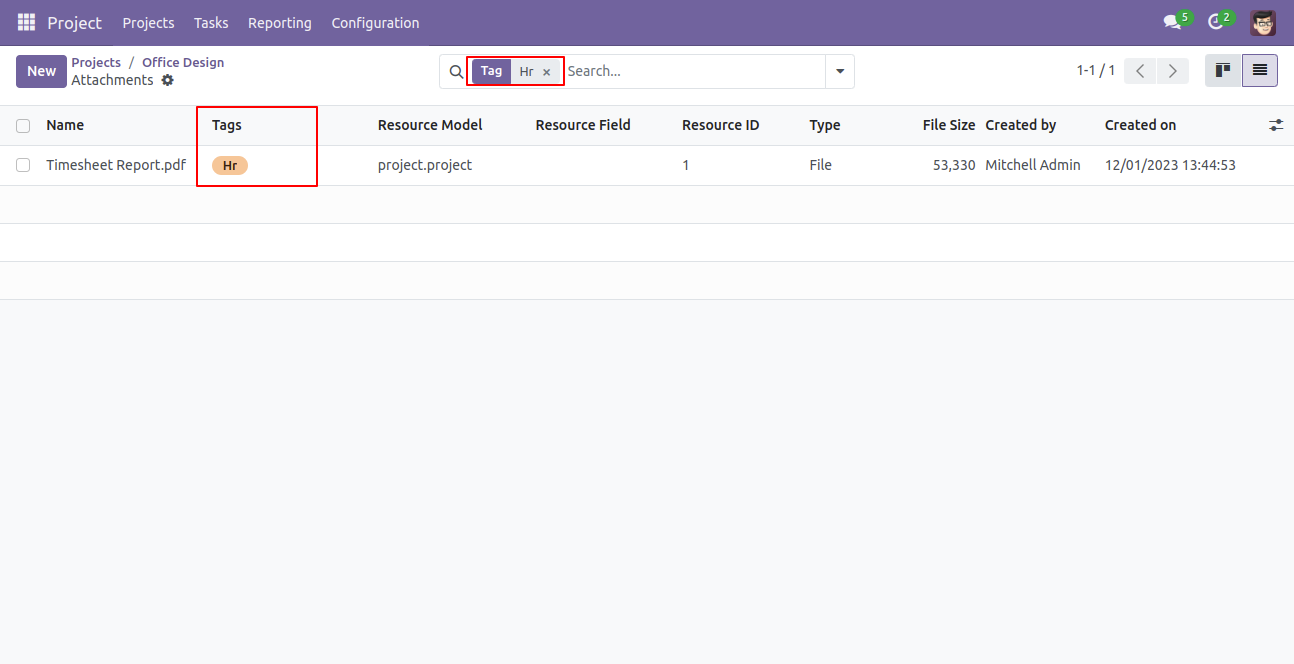Switch to list view
The image size is (1294, 664).
point(1260,71)
